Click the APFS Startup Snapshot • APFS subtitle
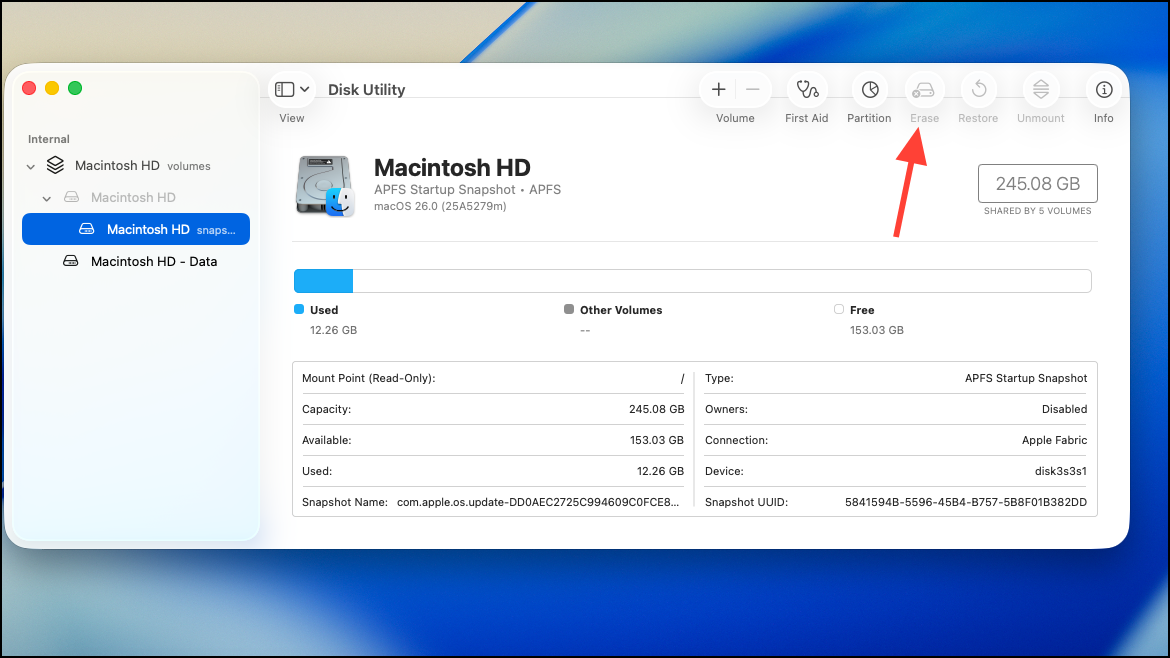This screenshot has height=658, width=1170. coord(467,189)
